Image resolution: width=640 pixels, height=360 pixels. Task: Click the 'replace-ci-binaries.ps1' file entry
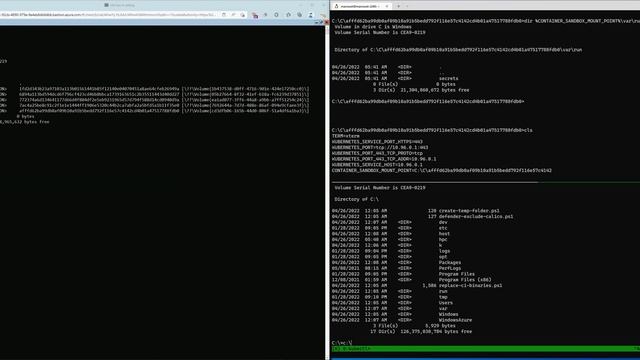(x=471, y=286)
